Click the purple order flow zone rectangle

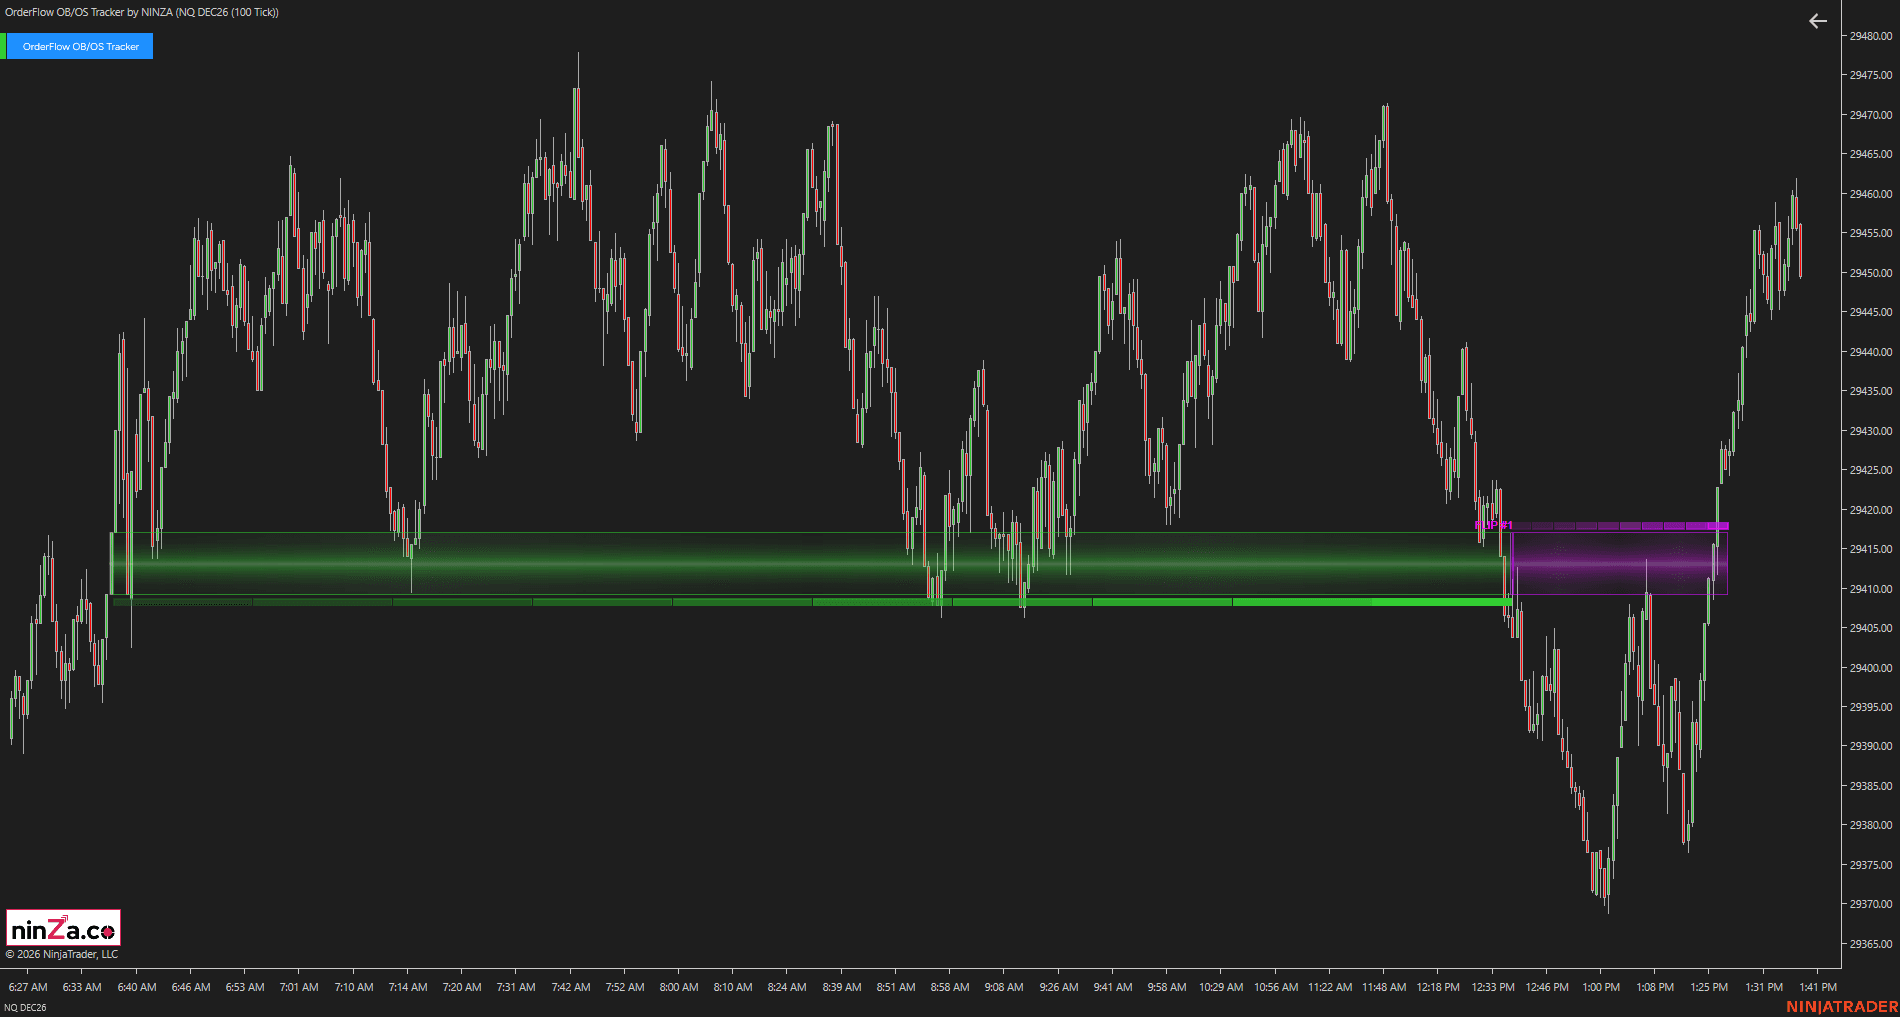[1620, 564]
